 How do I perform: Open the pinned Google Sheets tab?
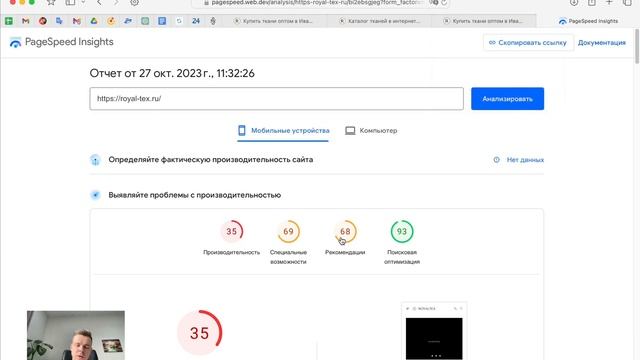coord(9,21)
